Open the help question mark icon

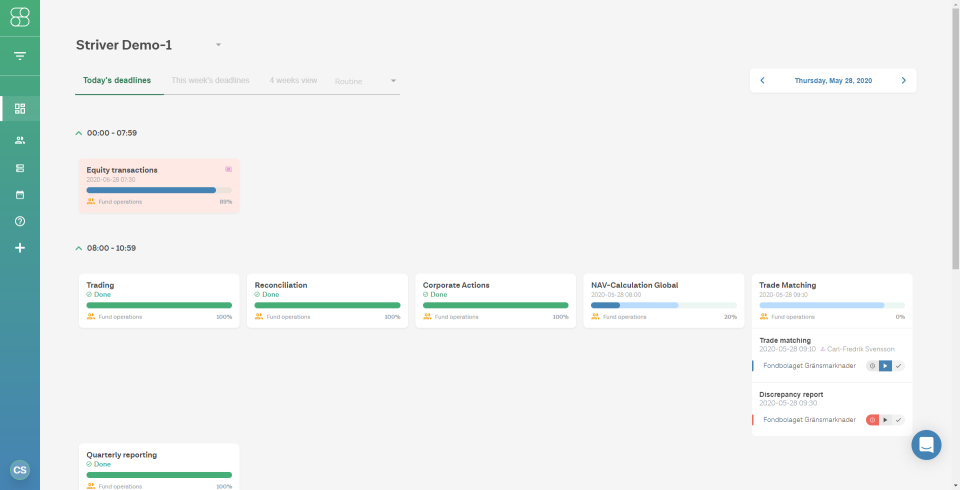click(20, 221)
